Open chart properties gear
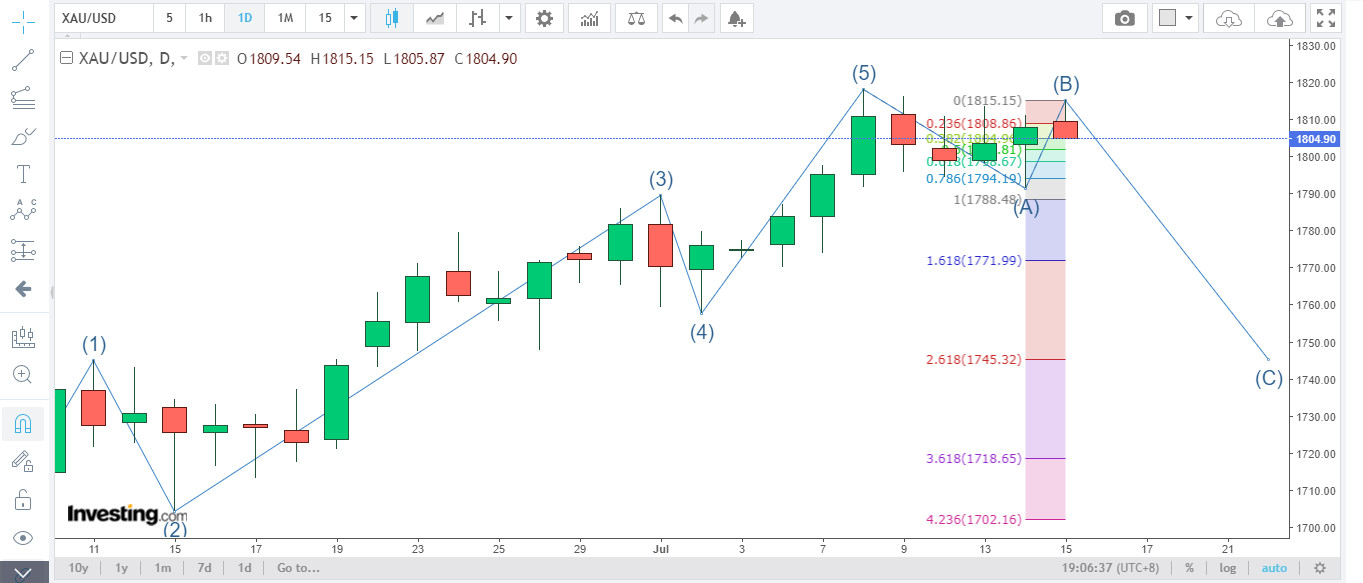Image resolution: width=1363 pixels, height=583 pixels. 543,18
